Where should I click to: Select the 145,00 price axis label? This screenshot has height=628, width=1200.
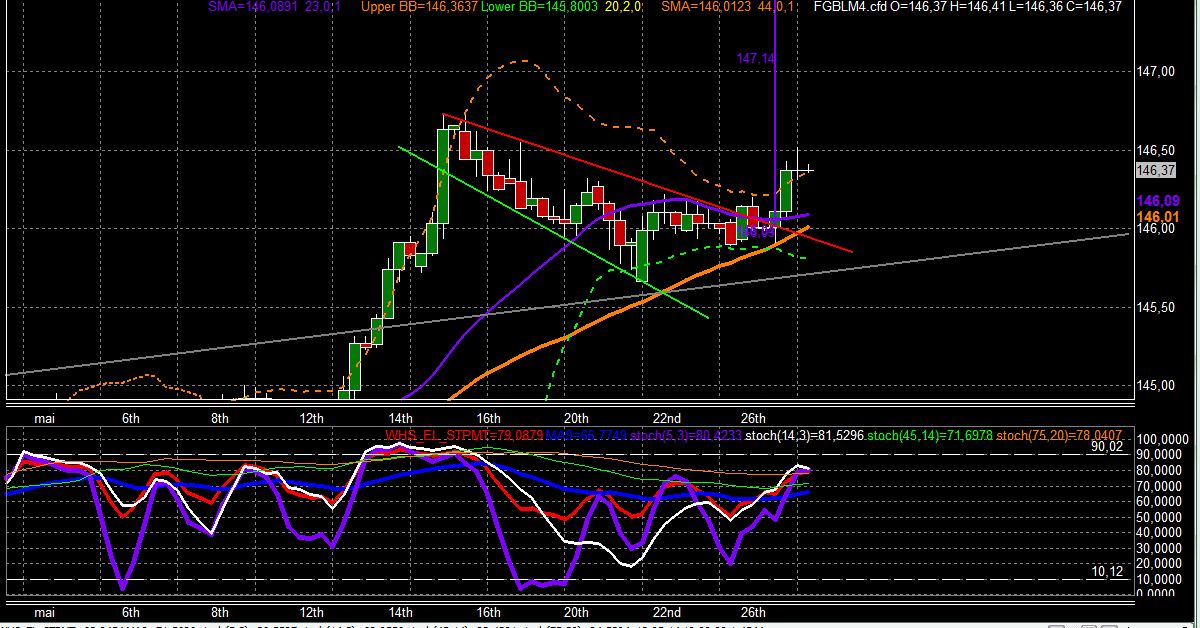pyautogui.click(x=1154, y=386)
